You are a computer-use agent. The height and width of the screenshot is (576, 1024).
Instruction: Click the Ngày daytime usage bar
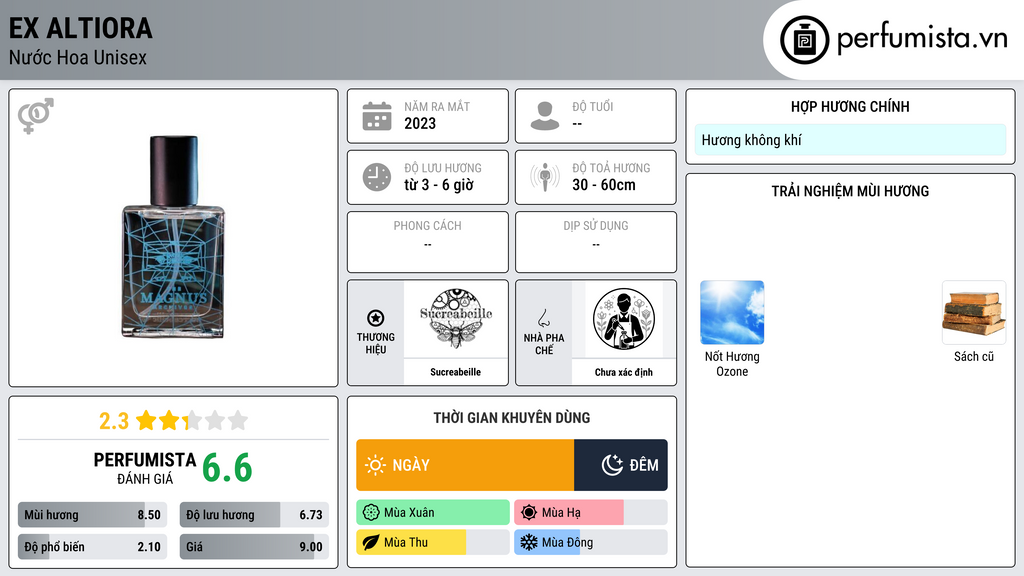pyautogui.click(x=465, y=465)
